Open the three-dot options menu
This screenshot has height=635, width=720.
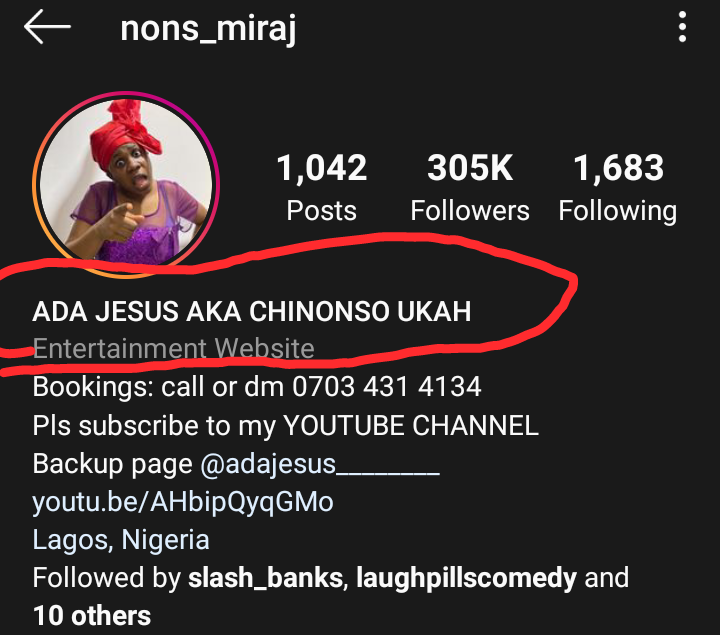682,27
